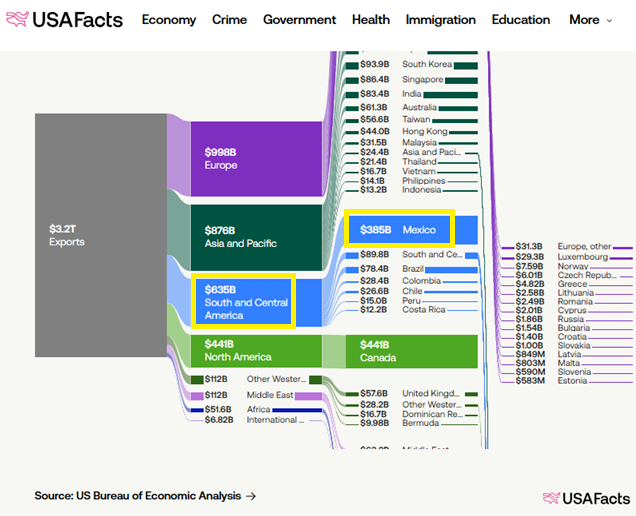Click the Peru $15.0B label
Viewport: 636px width, 516px height.
coord(390,301)
